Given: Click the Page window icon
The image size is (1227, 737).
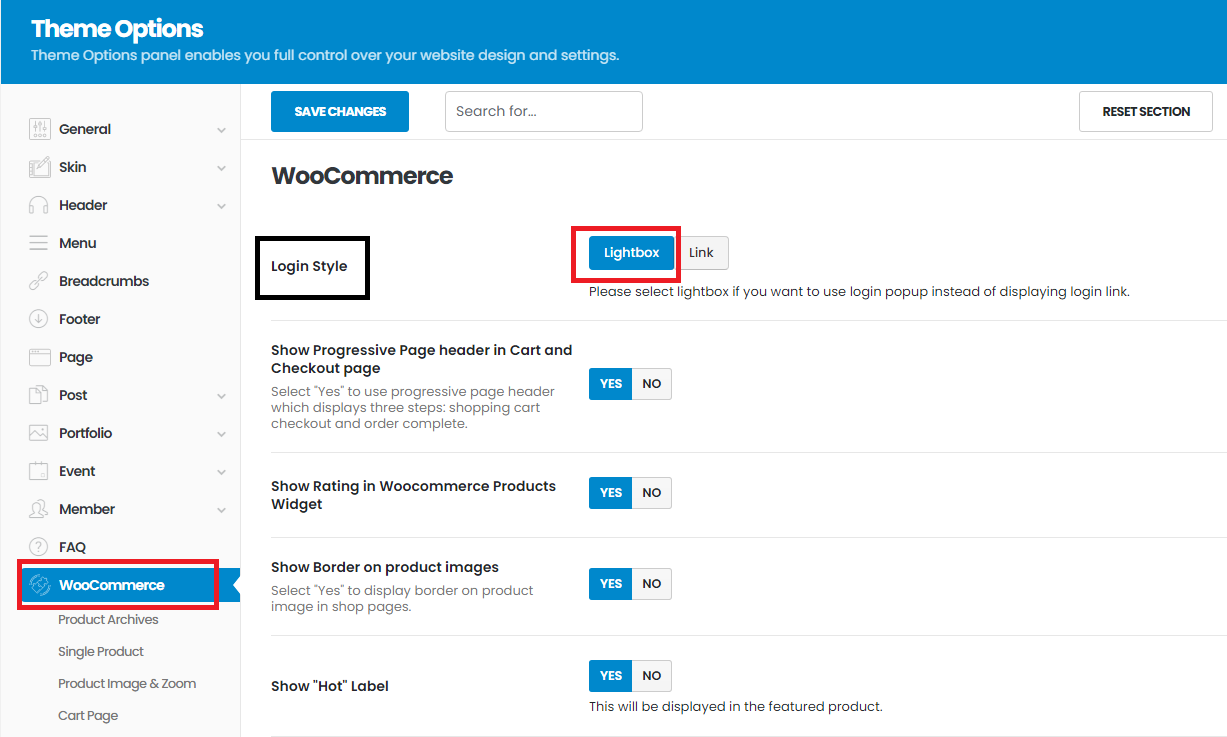Looking at the screenshot, I should 39,357.
